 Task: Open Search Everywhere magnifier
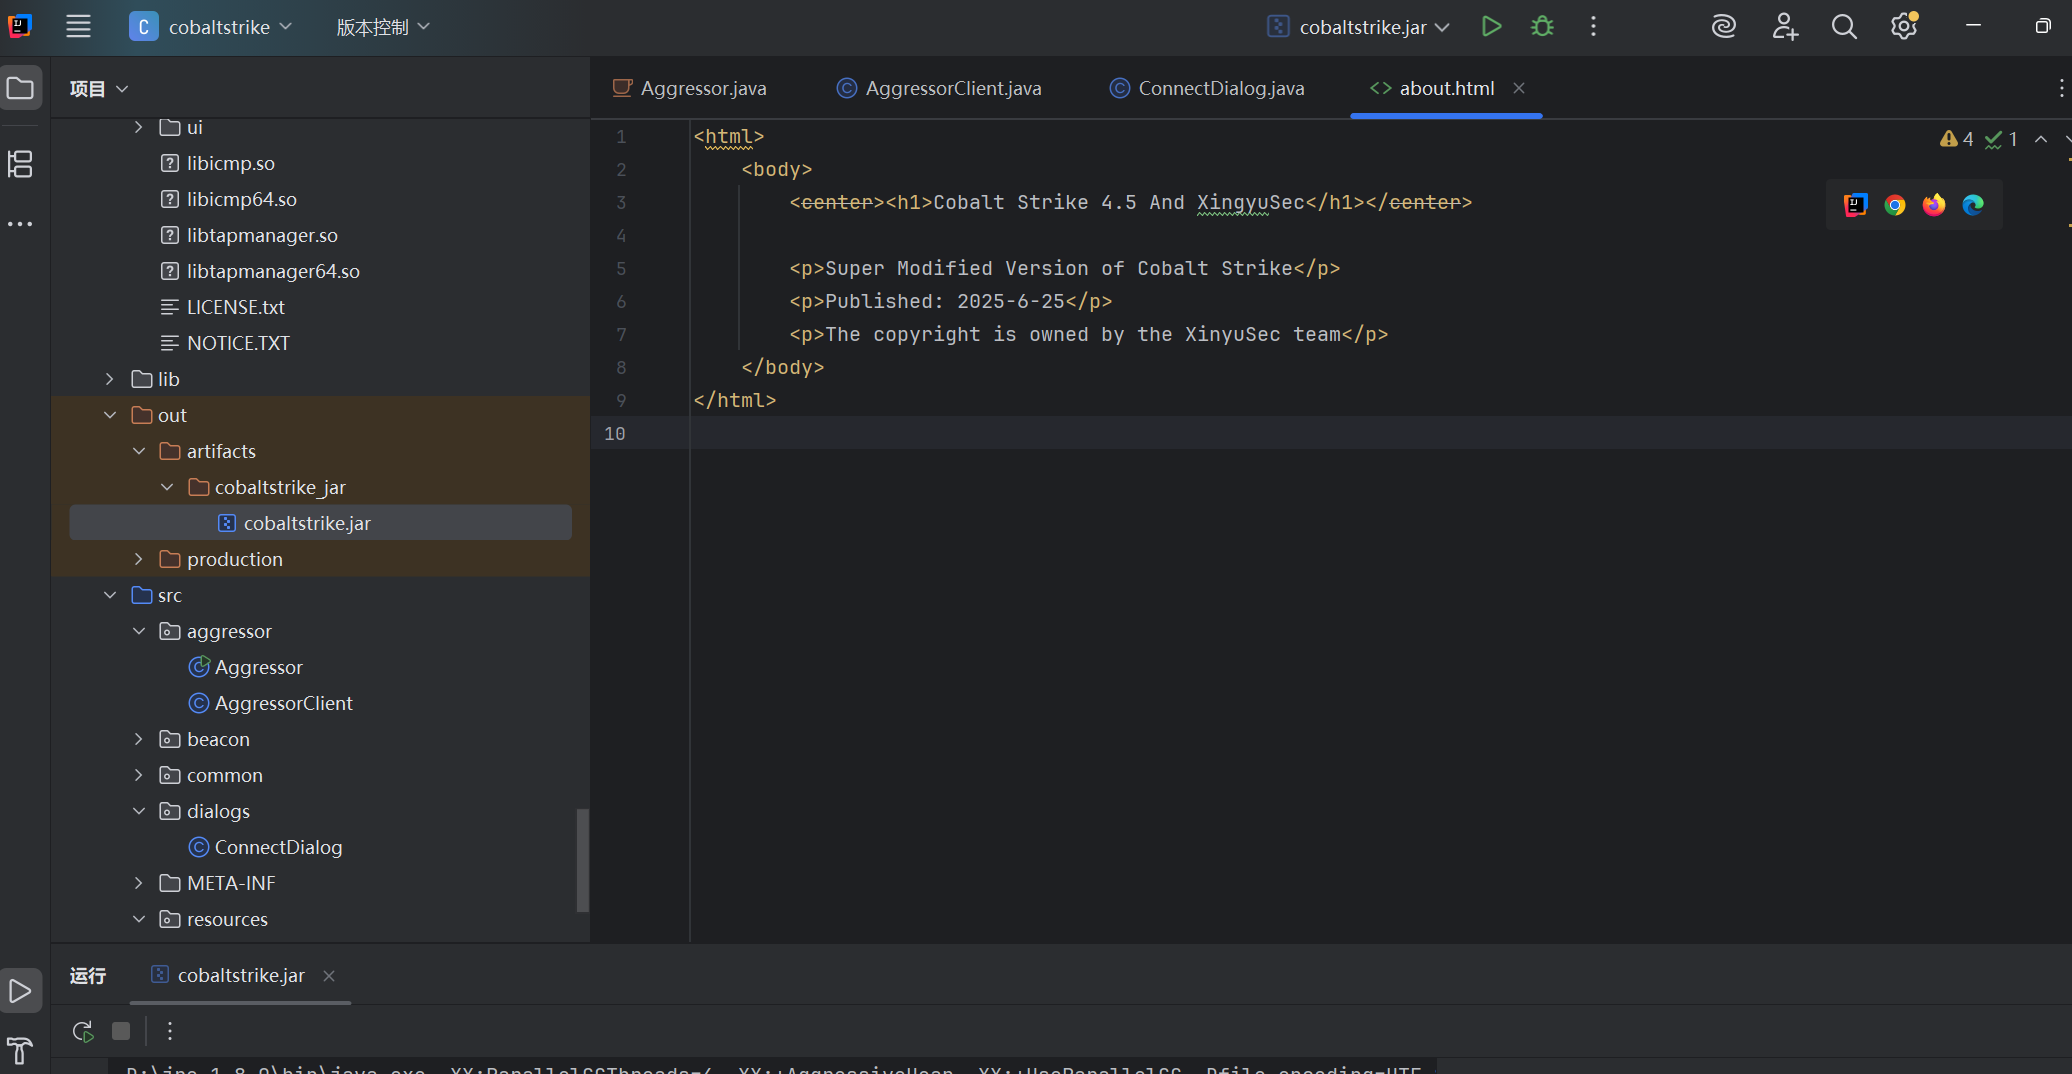point(1844,27)
